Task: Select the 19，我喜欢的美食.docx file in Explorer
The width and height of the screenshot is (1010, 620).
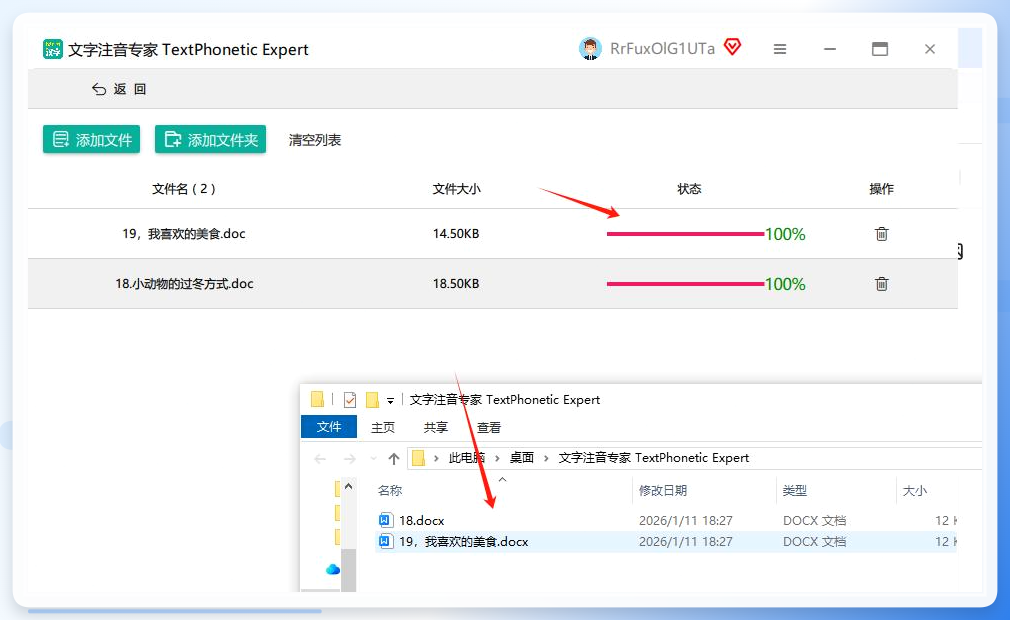Action: (464, 541)
